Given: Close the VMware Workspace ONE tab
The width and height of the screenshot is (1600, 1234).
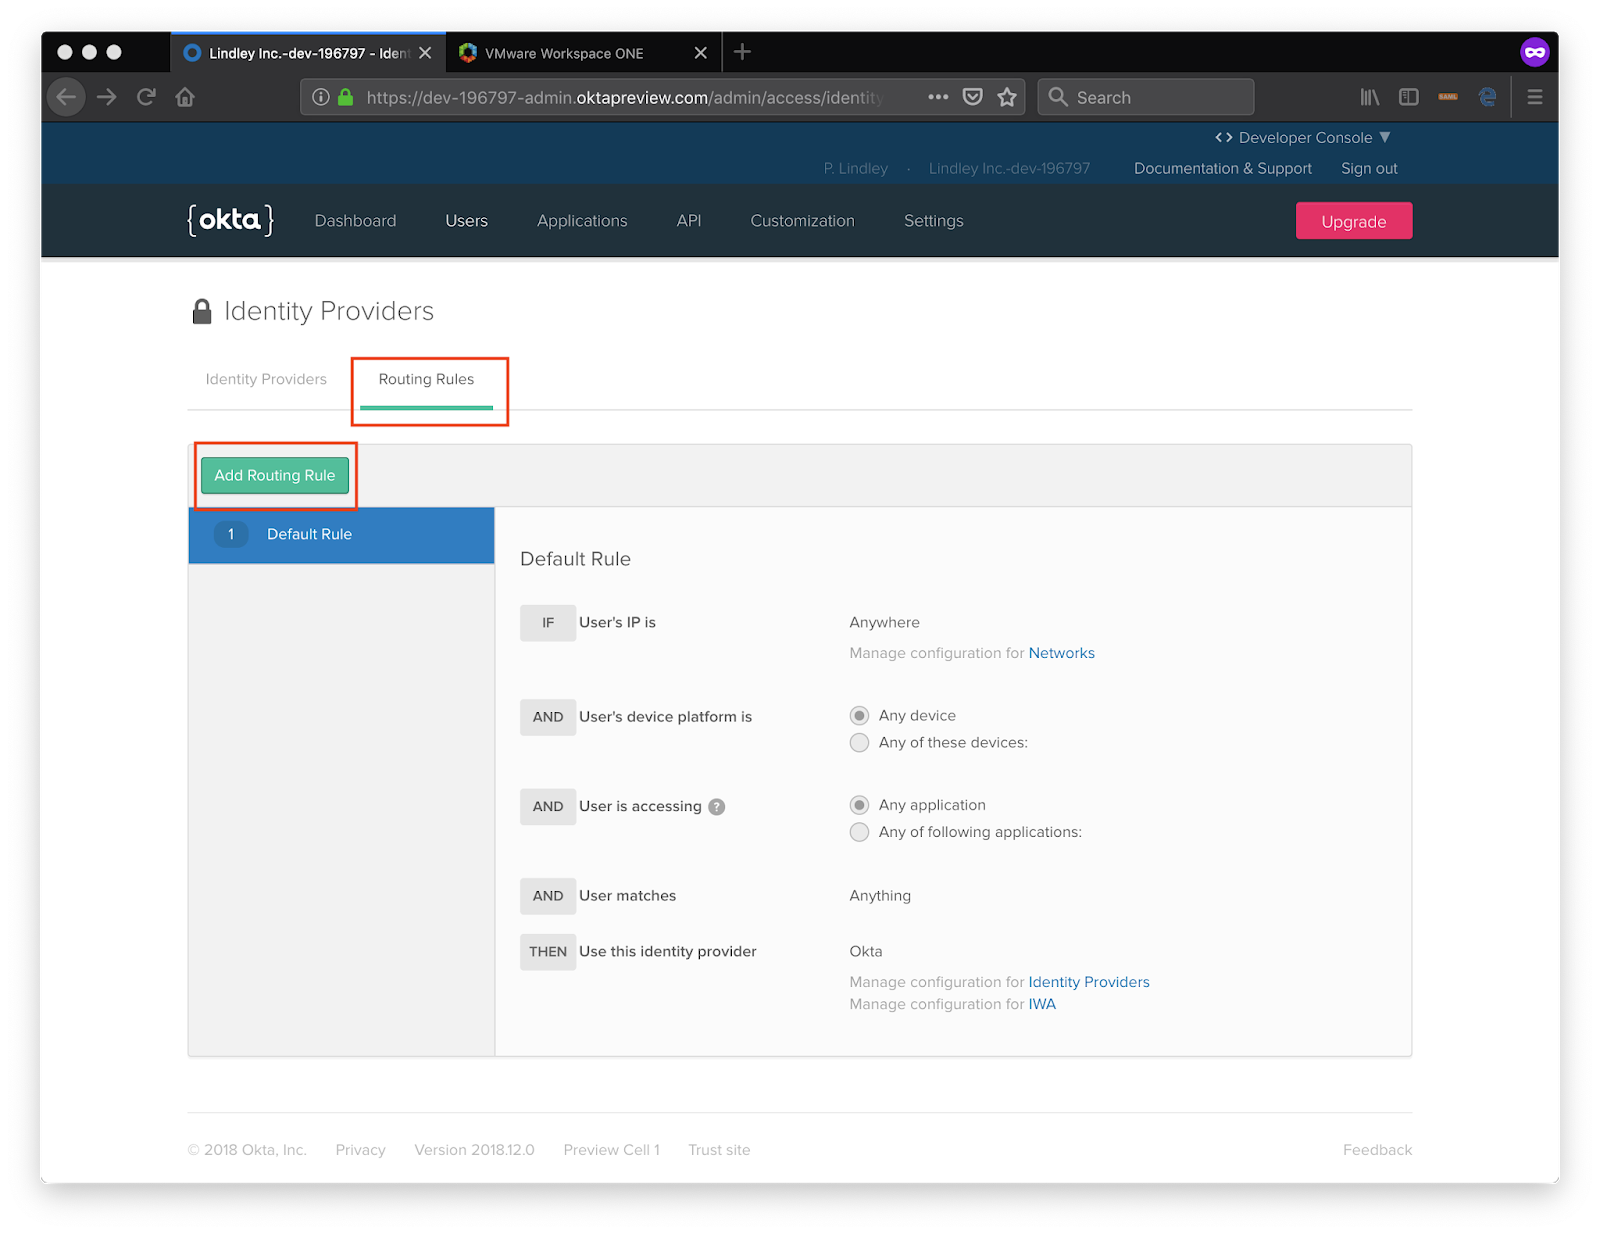Looking at the screenshot, I should pyautogui.click(x=701, y=53).
